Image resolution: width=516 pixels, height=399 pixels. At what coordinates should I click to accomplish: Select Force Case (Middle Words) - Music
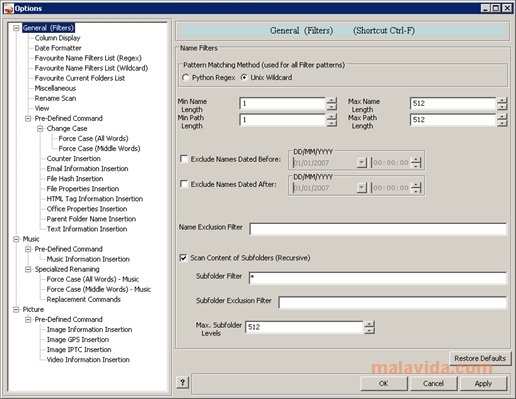[x=99, y=289]
